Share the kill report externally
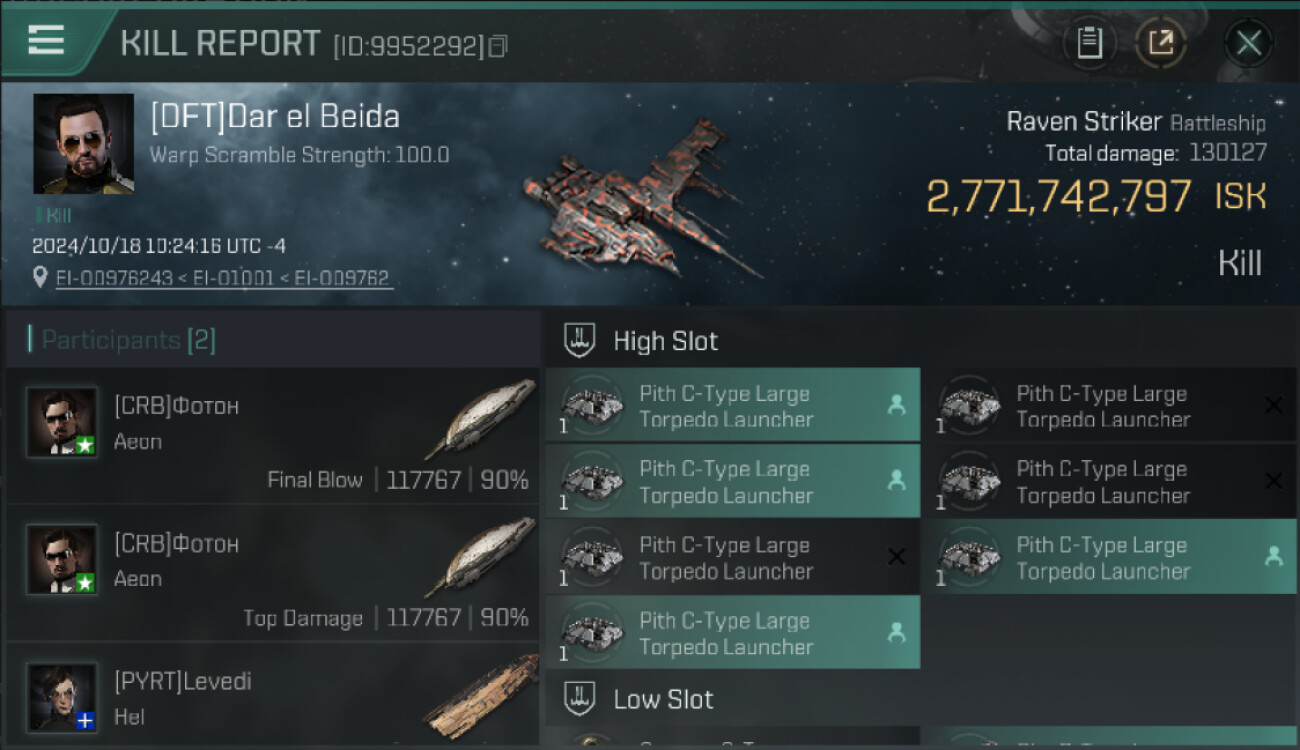1300x750 pixels. (1161, 43)
